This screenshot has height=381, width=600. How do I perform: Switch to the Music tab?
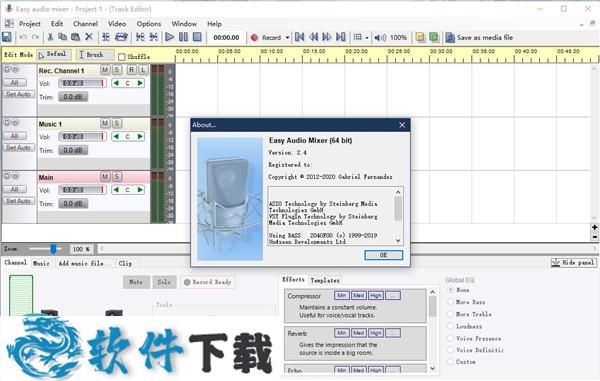coord(41,263)
